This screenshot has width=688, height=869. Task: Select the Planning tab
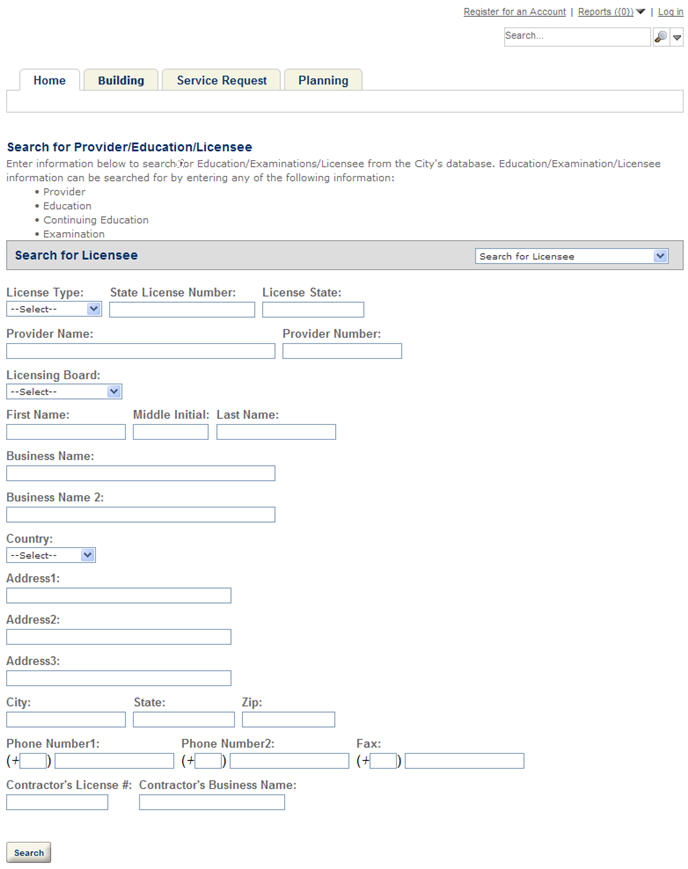[x=323, y=80]
